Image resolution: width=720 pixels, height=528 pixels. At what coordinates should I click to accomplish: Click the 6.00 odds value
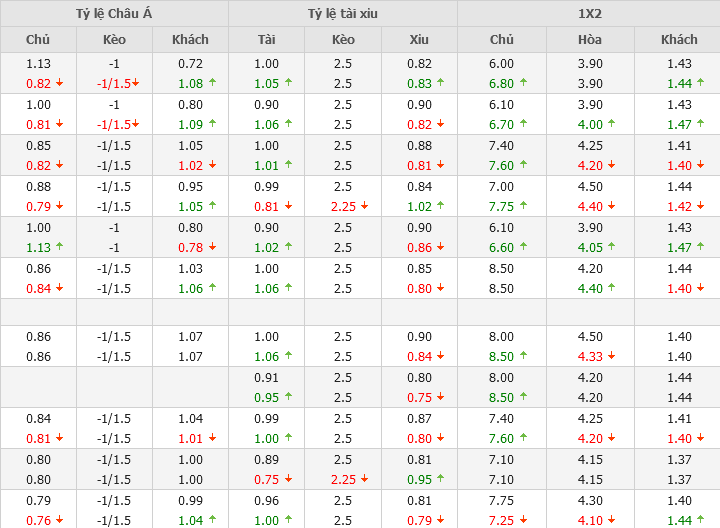pos(502,63)
